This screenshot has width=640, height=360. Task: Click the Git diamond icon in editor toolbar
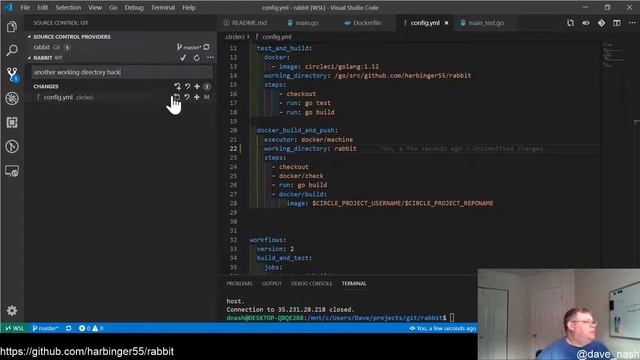point(601,23)
